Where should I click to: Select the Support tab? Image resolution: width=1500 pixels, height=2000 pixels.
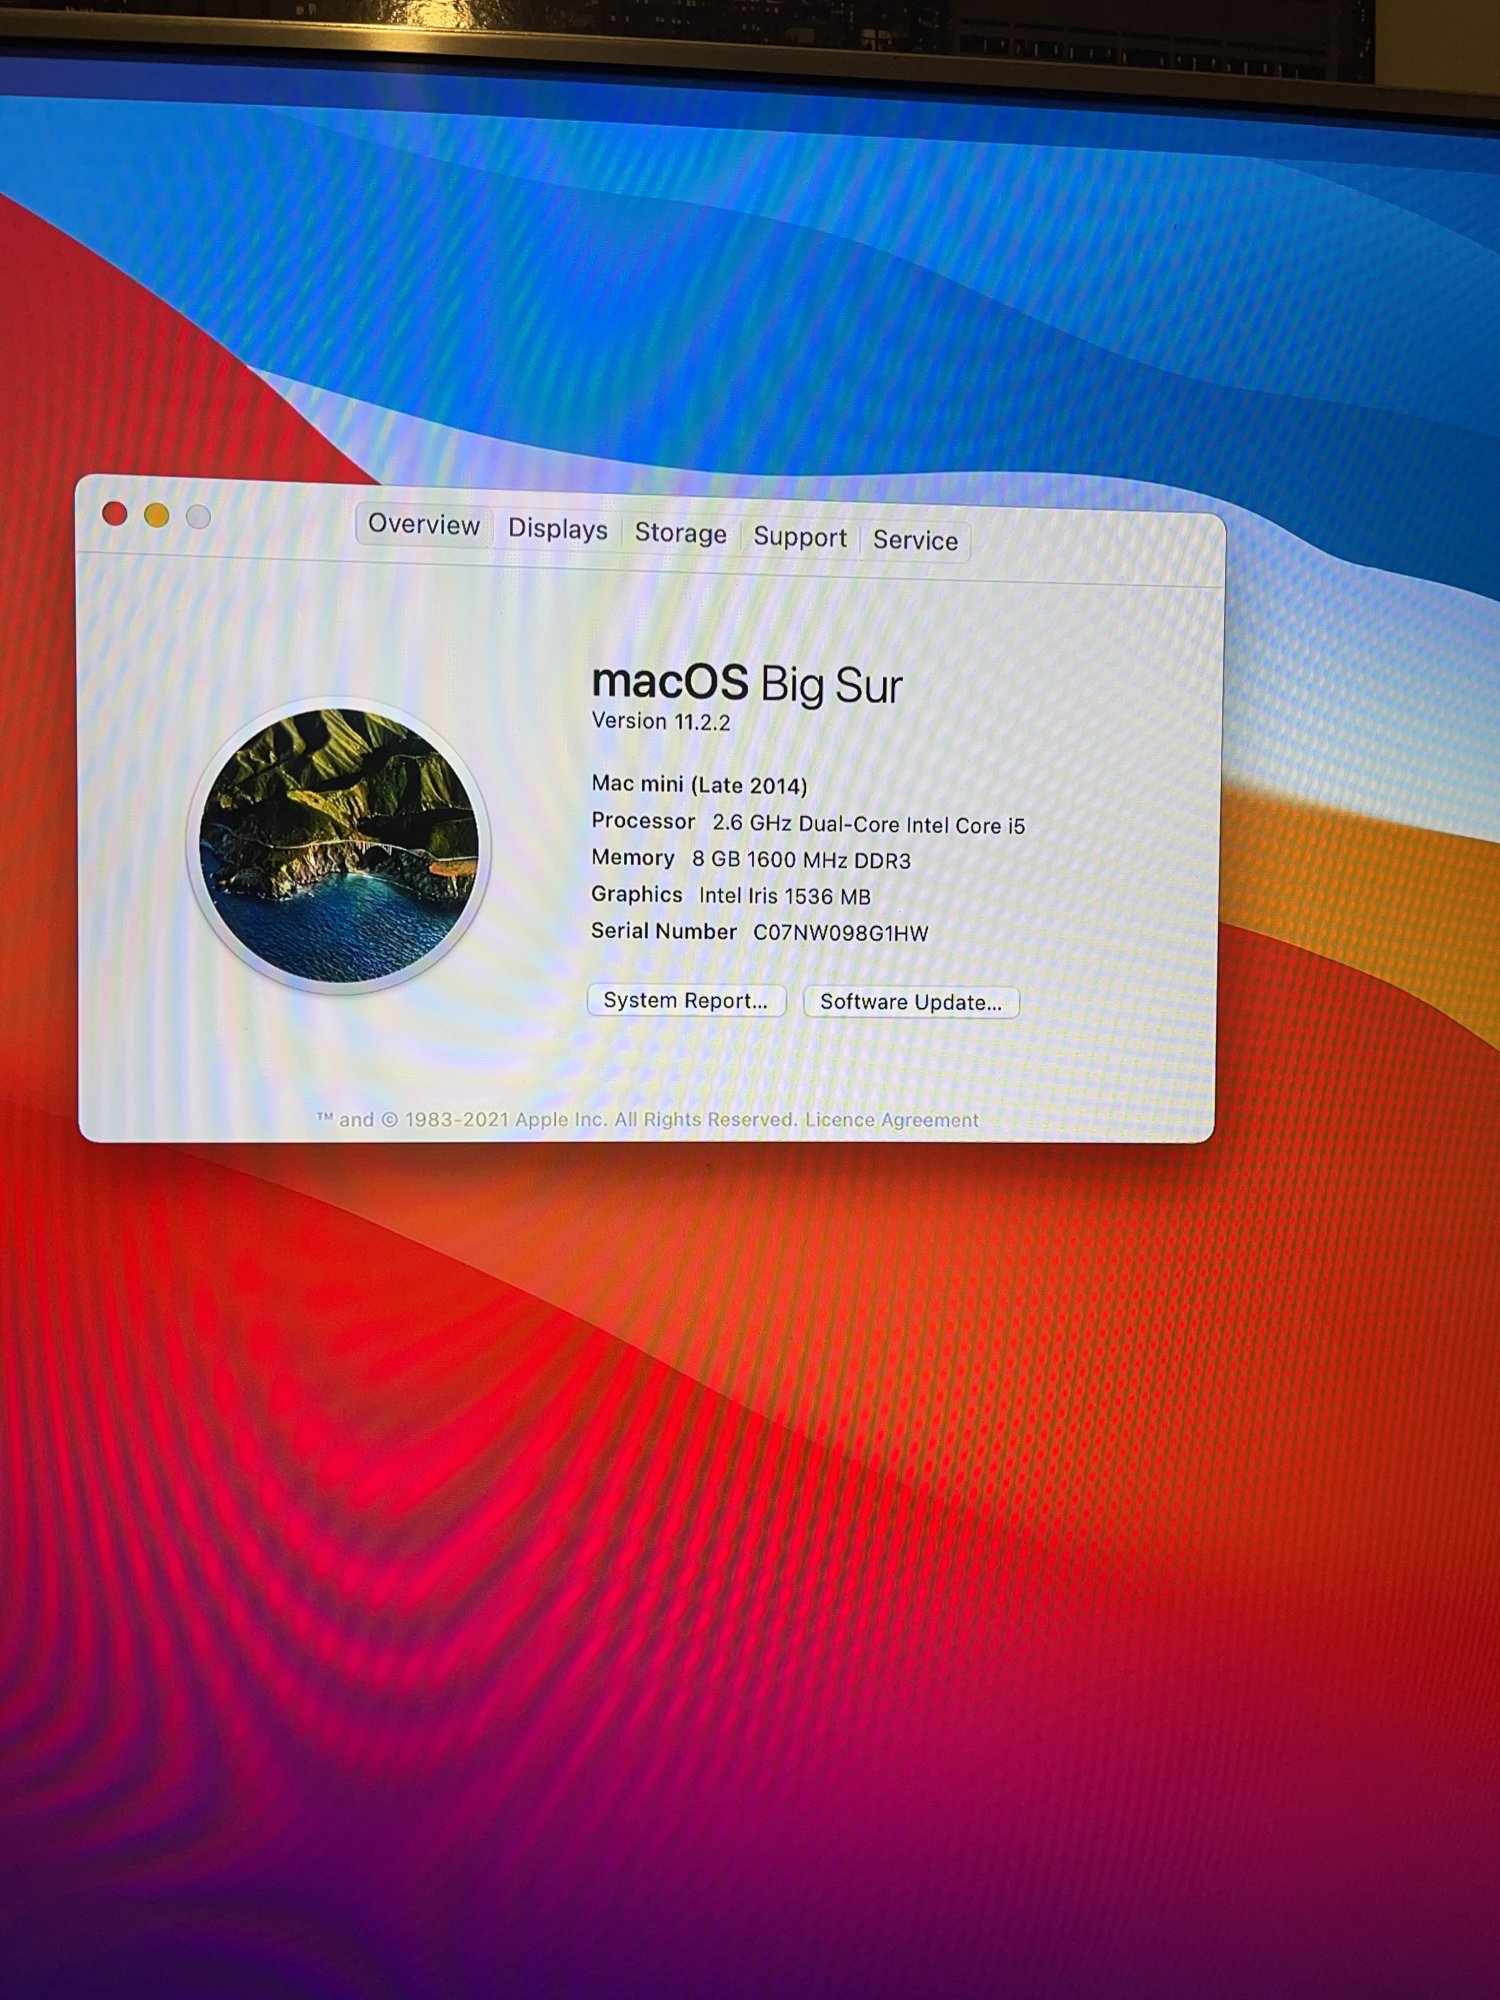[800, 537]
